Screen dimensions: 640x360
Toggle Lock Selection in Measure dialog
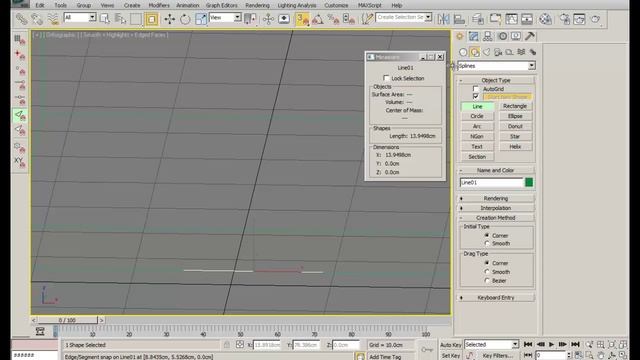(x=386, y=78)
